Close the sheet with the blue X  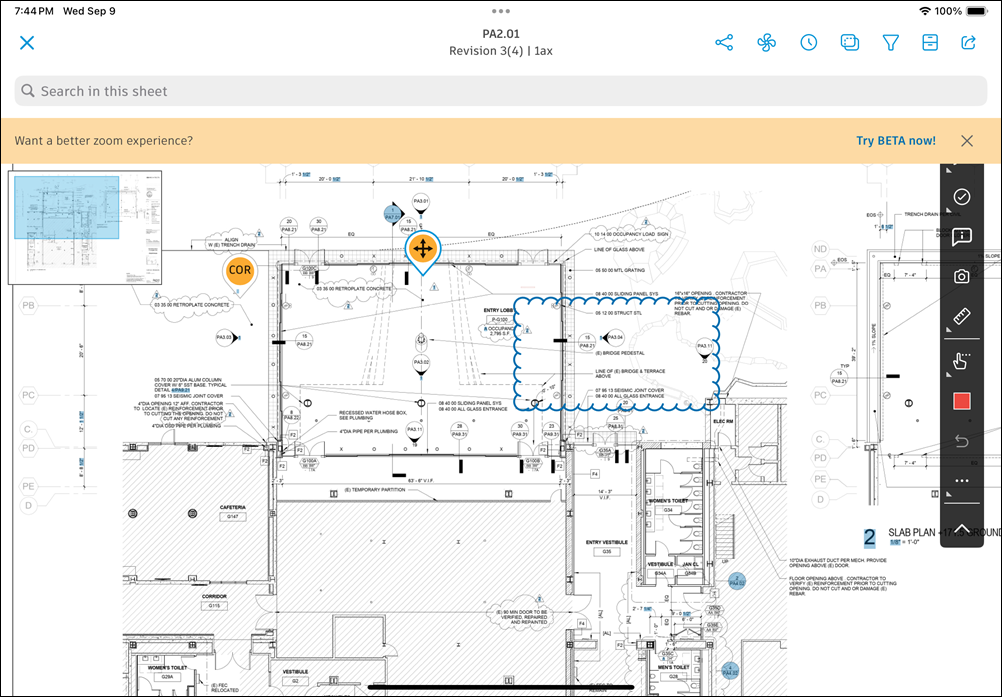[27, 43]
